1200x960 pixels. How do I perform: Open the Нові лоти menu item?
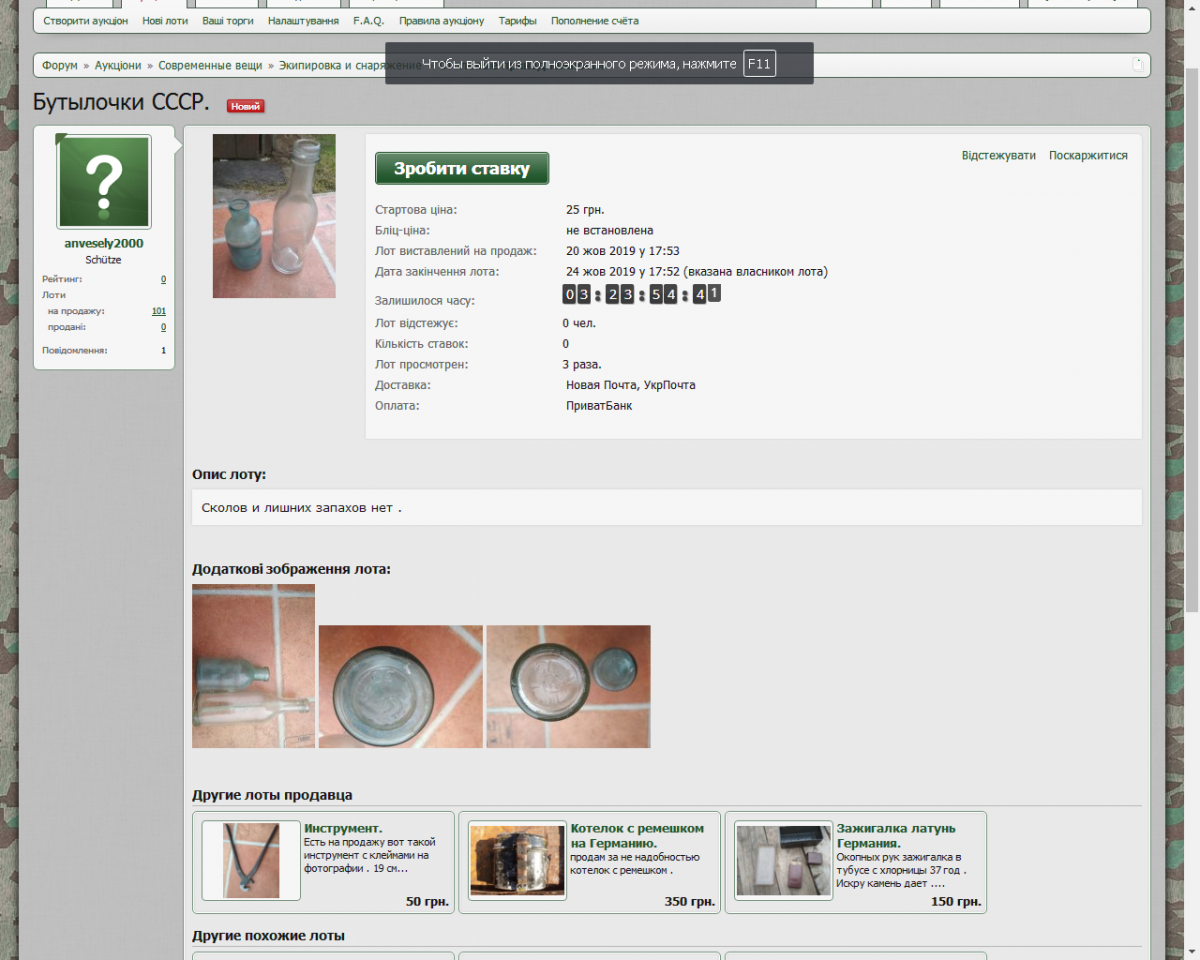pyautogui.click(x=165, y=21)
